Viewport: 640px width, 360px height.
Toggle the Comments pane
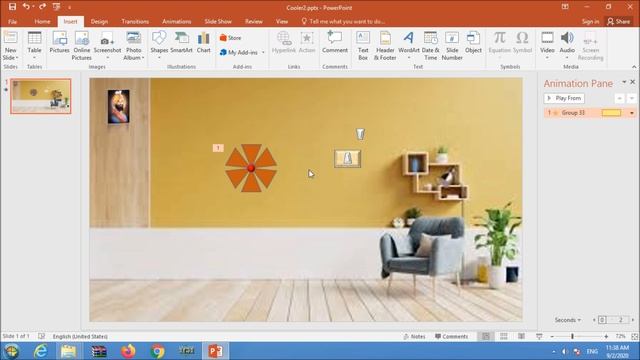click(451, 336)
